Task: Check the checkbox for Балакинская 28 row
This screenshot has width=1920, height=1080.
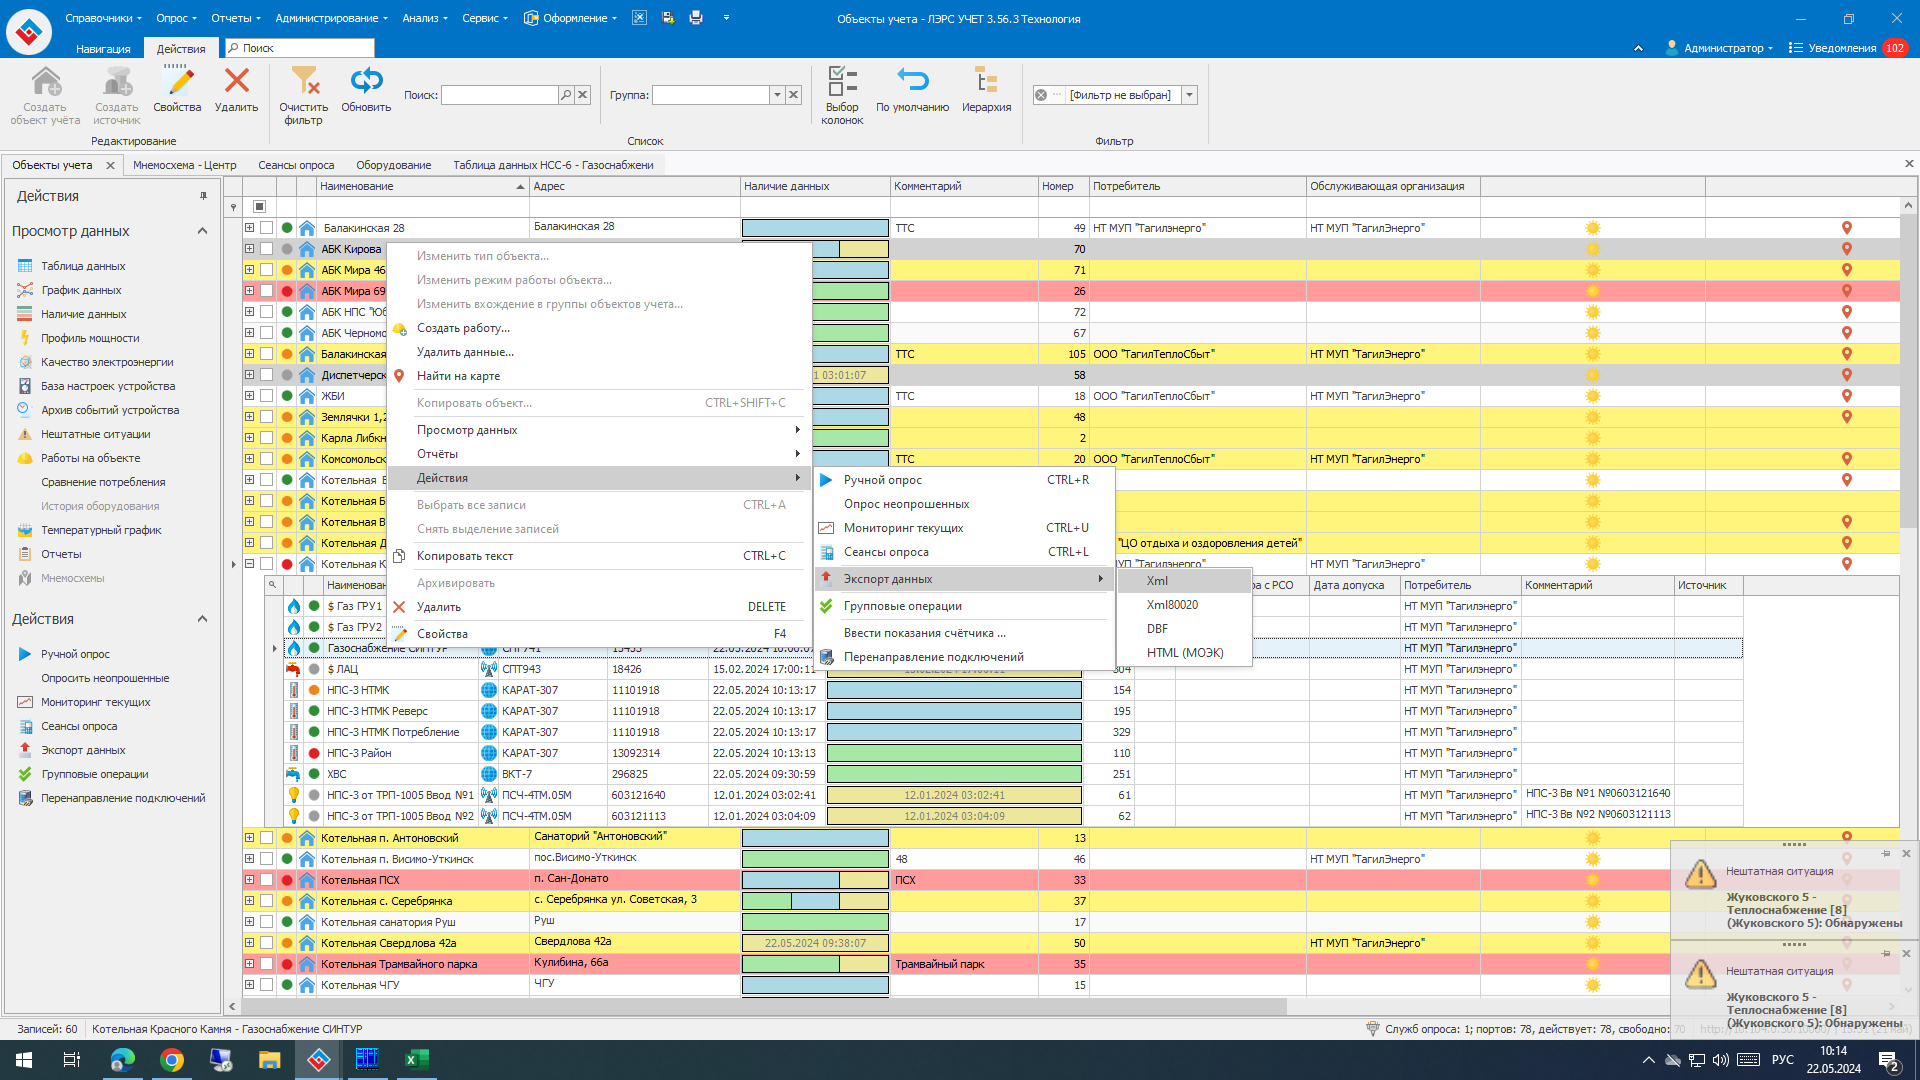Action: coord(267,228)
